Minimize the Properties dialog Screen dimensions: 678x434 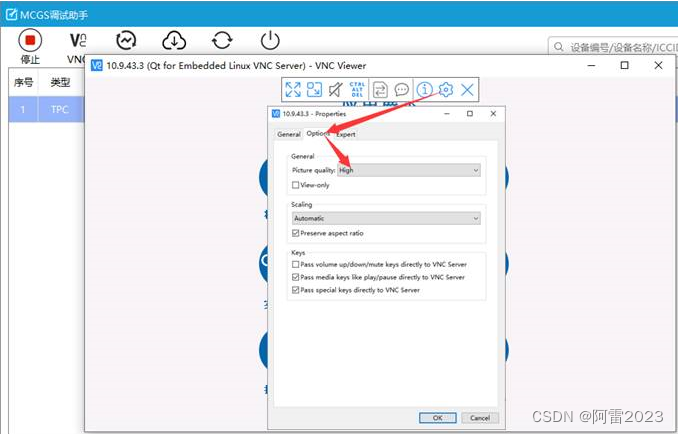point(447,114)
